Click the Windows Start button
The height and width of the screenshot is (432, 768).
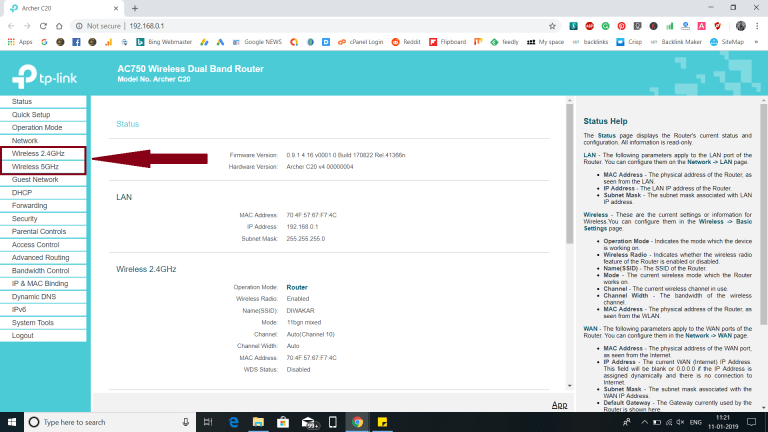click(10, 422)
